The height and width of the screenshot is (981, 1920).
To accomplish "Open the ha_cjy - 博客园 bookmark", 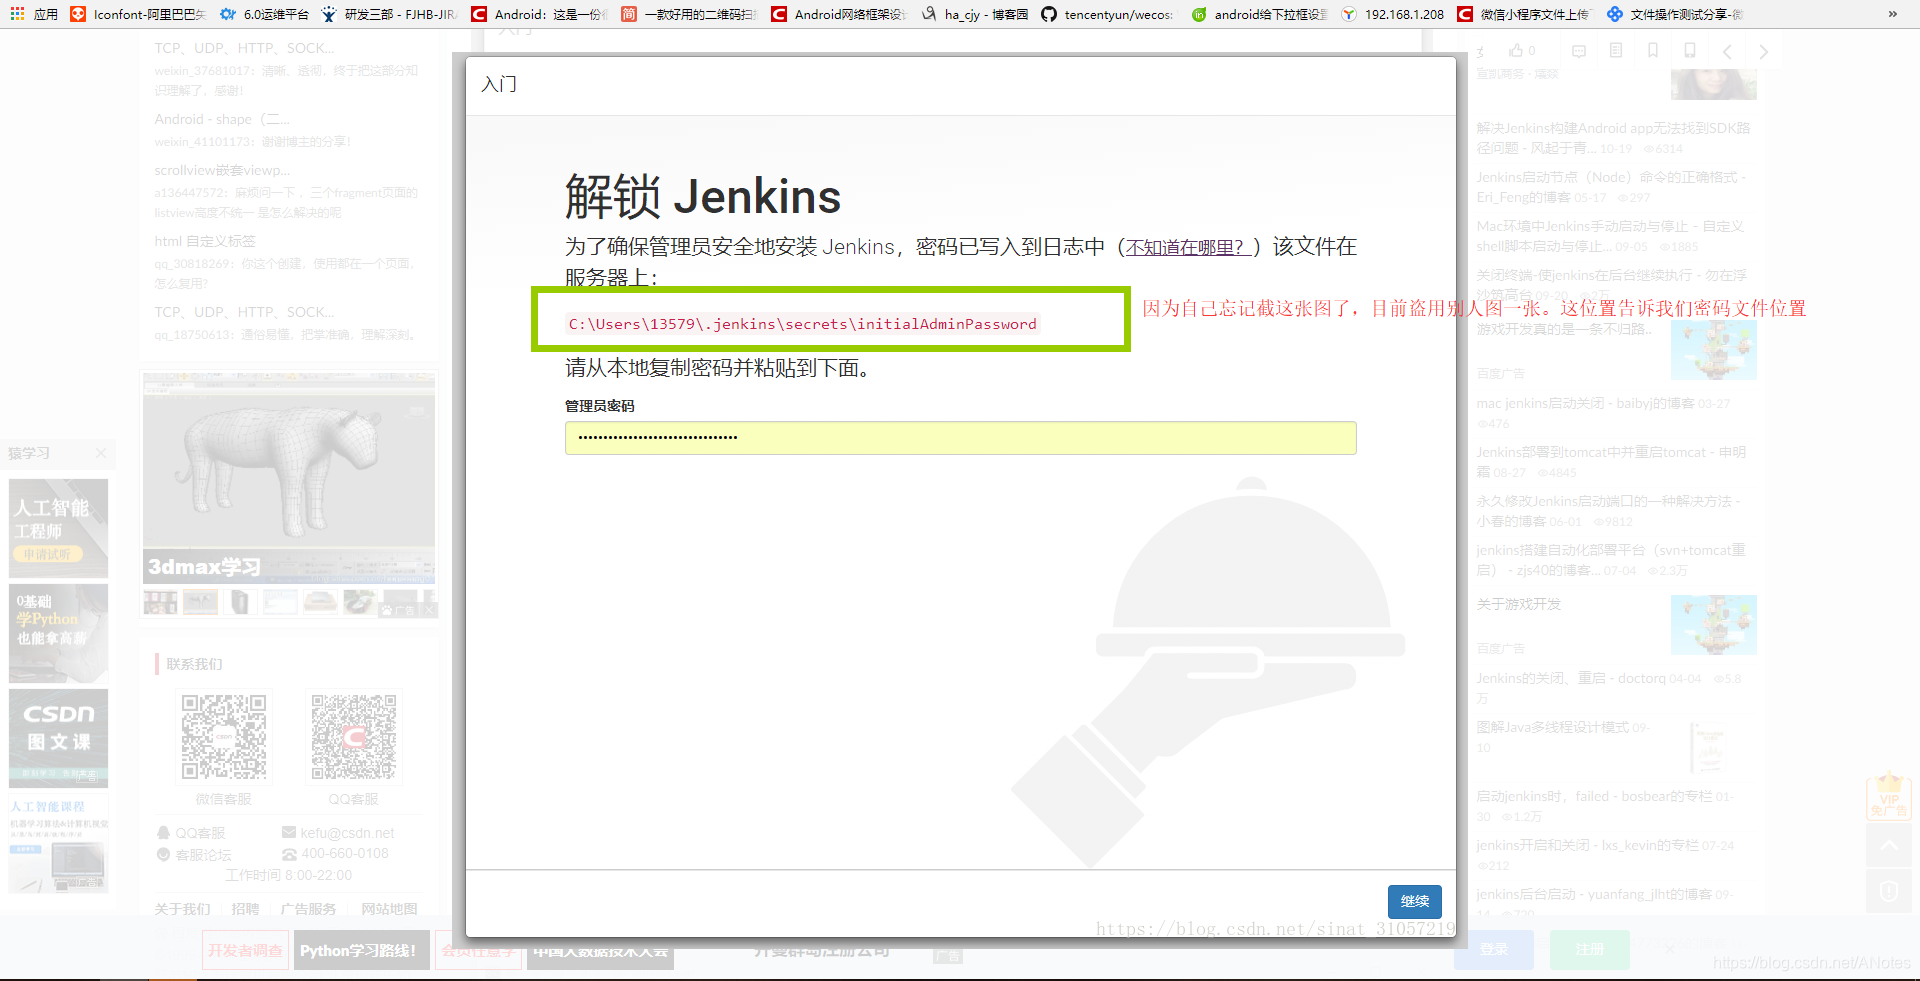I will 975,14.
